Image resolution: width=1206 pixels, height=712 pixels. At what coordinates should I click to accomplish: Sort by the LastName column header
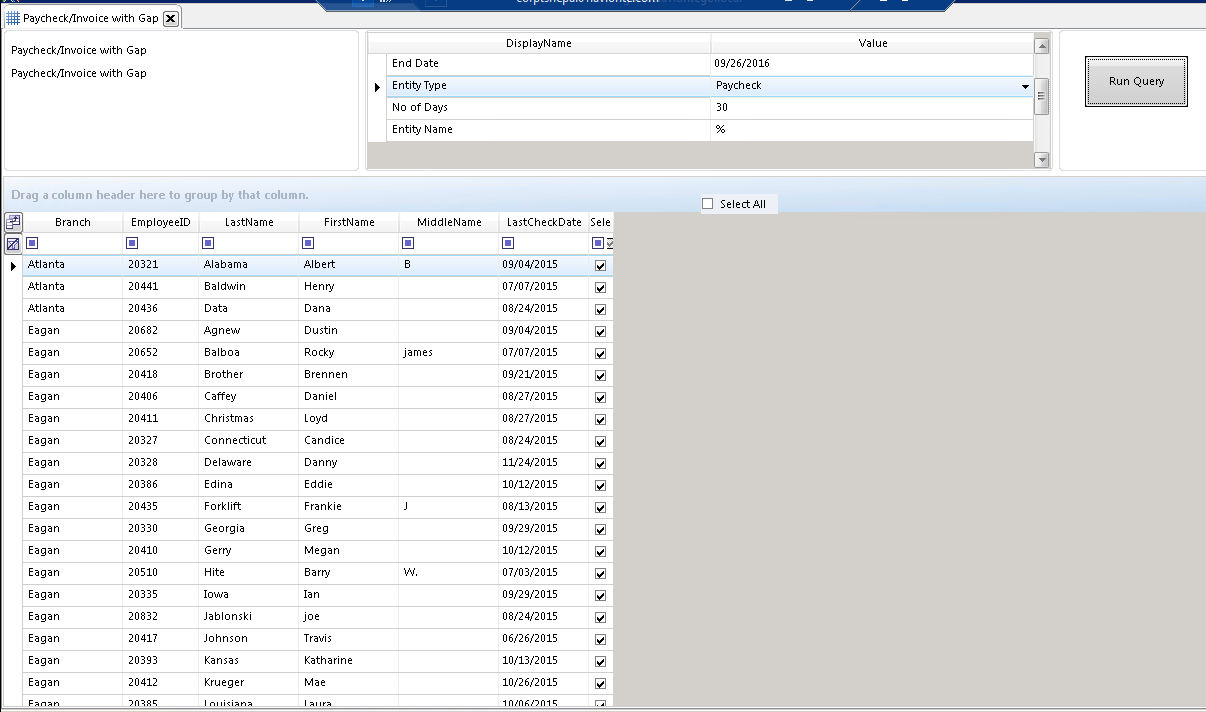249,222
